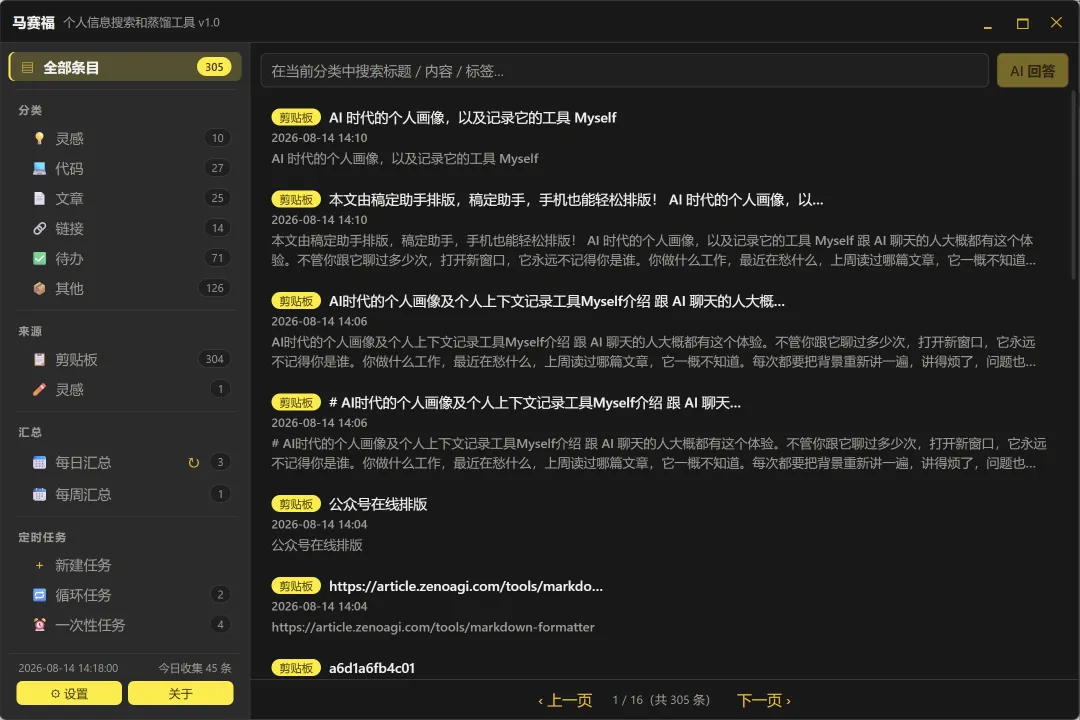
Task: Open entry starting with # AI时代的个人画像
Action: (535, 402)
